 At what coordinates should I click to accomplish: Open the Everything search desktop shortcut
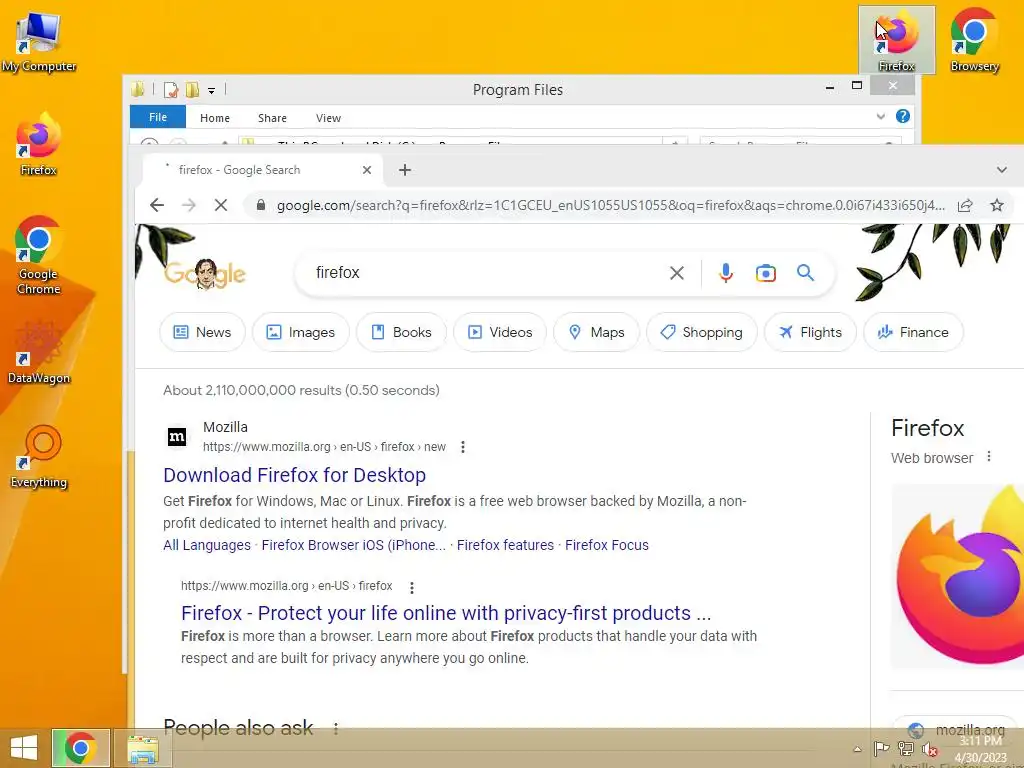click(x=39, y=457)
